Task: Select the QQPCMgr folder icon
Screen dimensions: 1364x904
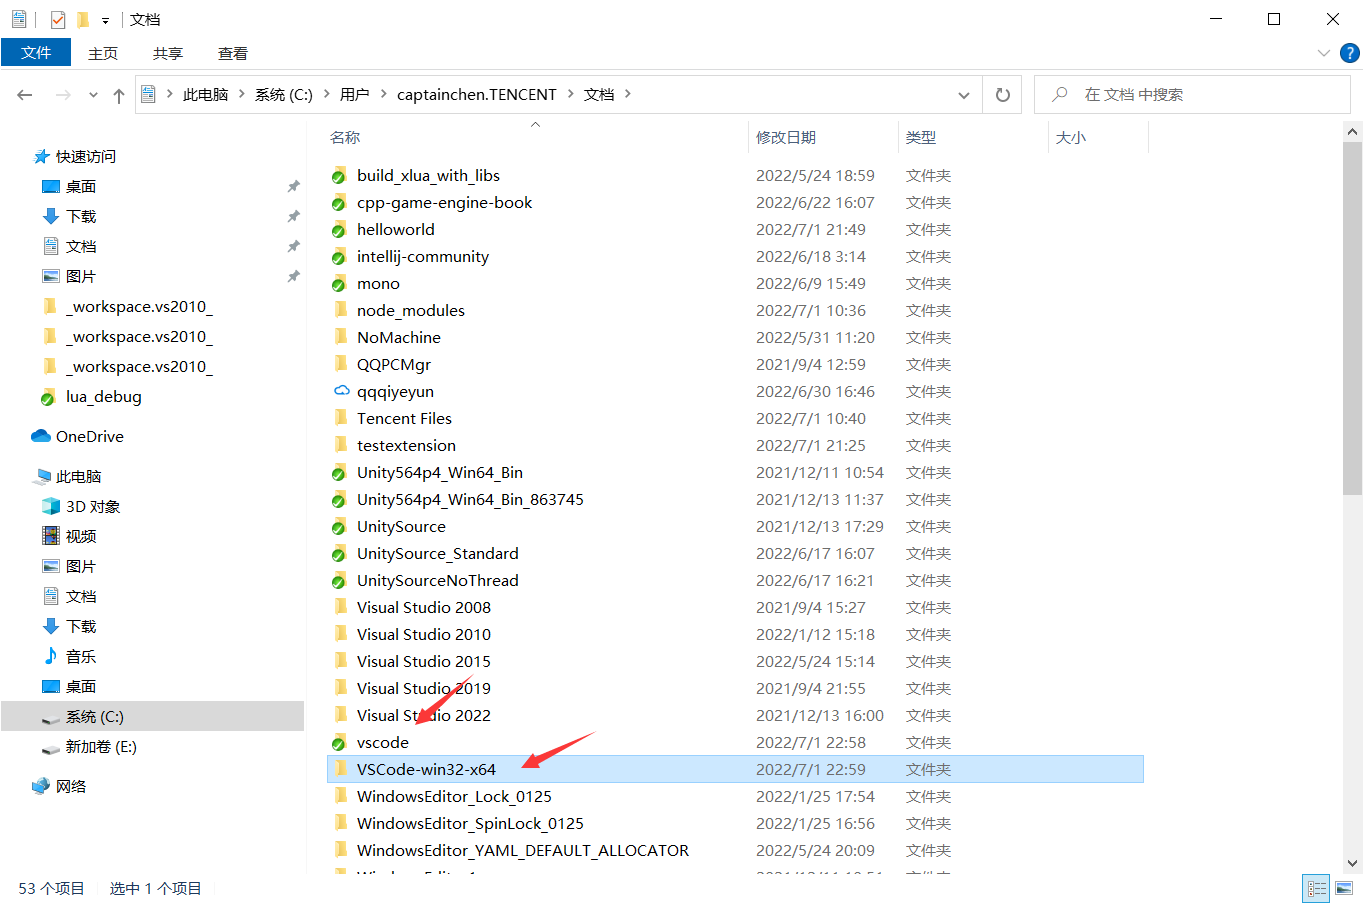Action: tap(341, 364)
